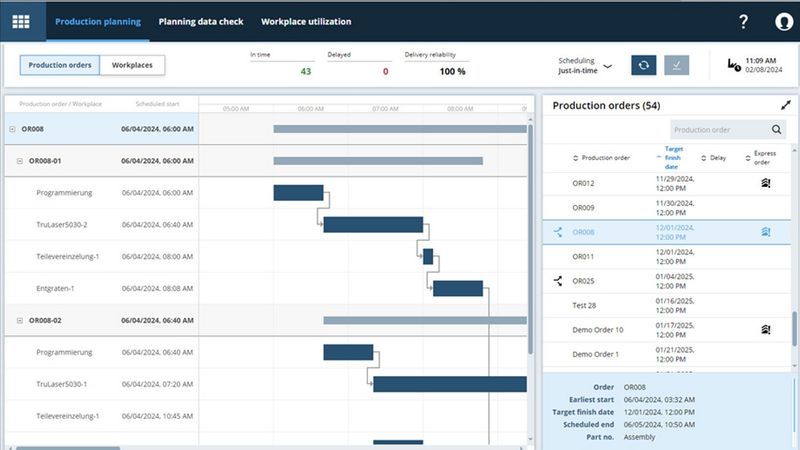
Task: Click the help question mark icon
Action: pos(743,22)
